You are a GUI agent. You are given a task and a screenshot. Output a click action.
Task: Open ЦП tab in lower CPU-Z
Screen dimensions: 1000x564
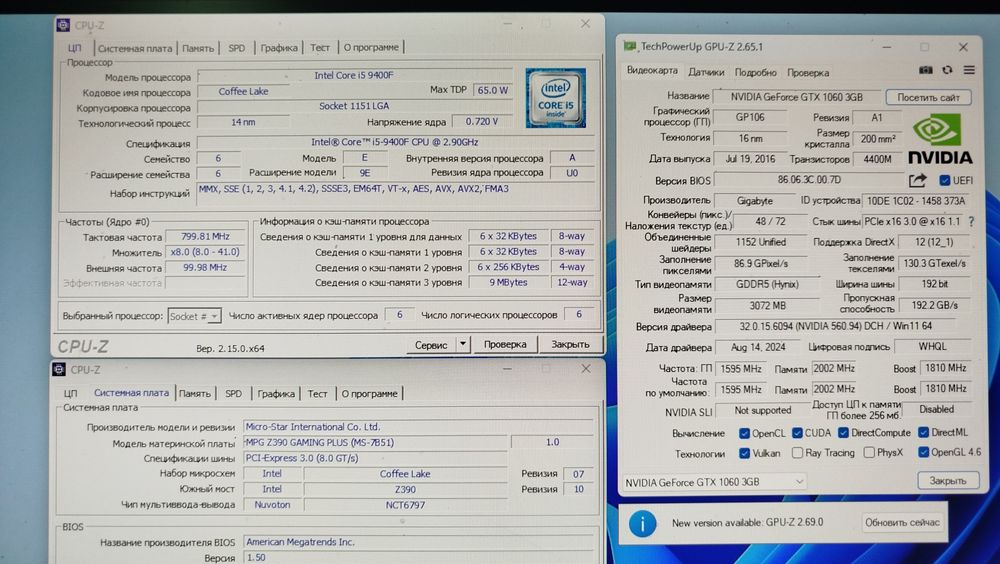coord(70,394)
